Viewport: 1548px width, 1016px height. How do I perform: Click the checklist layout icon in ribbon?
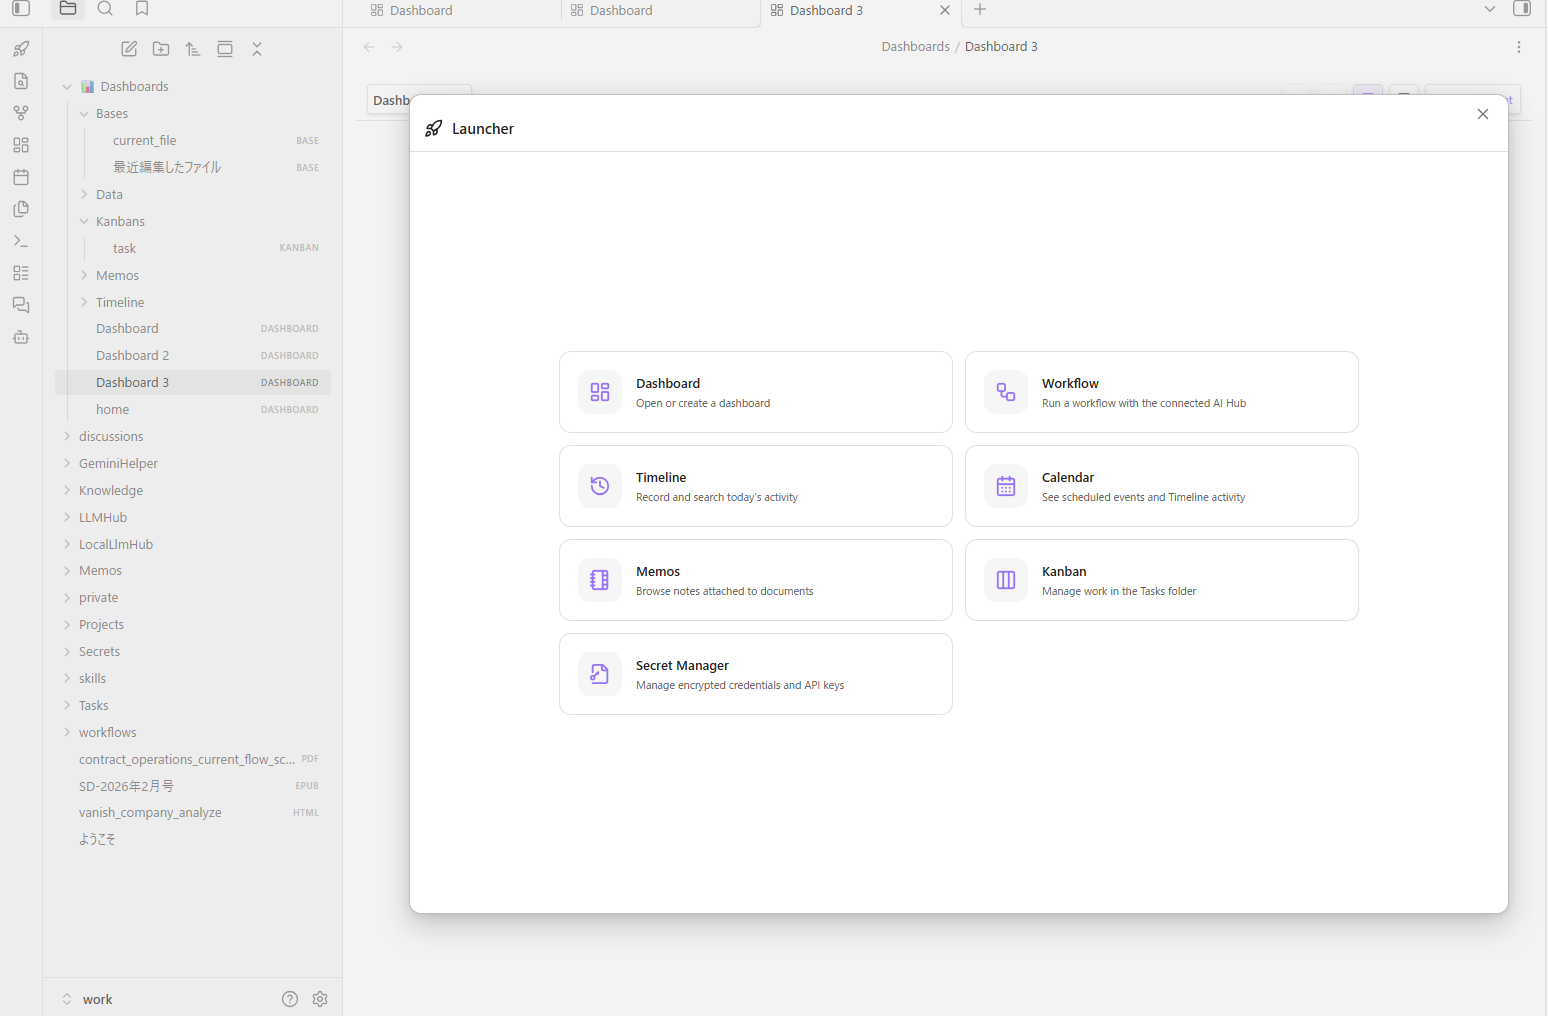coord(21,273)
